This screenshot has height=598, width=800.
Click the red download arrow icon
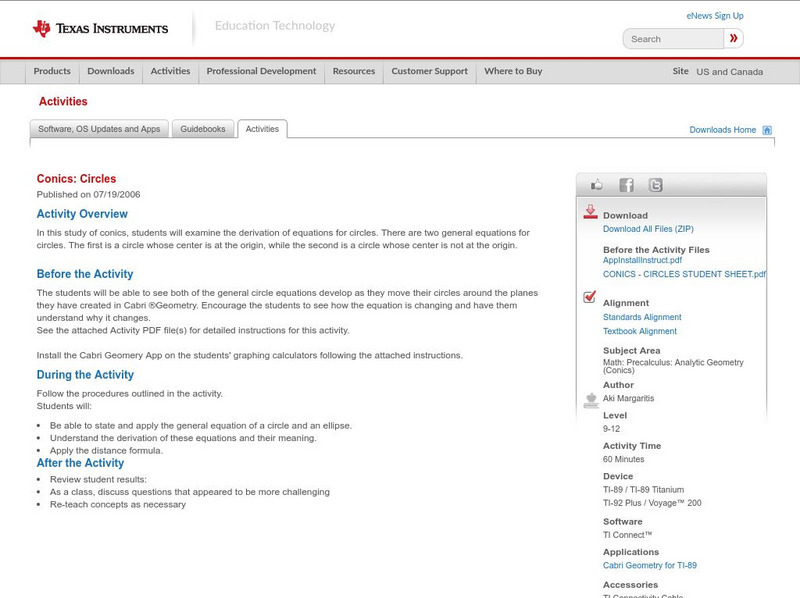tap(590, 212)
